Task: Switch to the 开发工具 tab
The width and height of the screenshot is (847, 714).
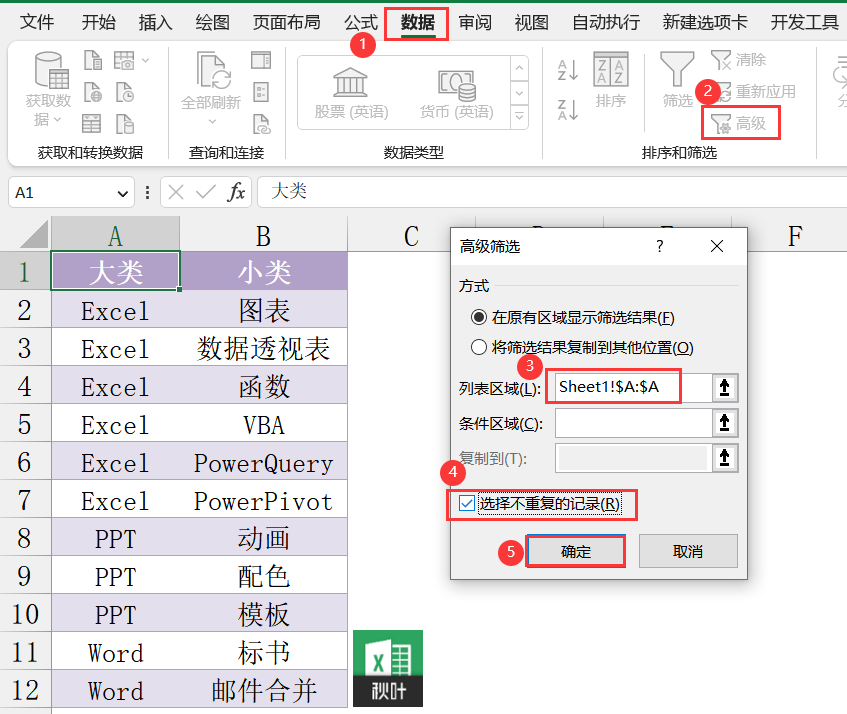Action: [x=804, y=22]
